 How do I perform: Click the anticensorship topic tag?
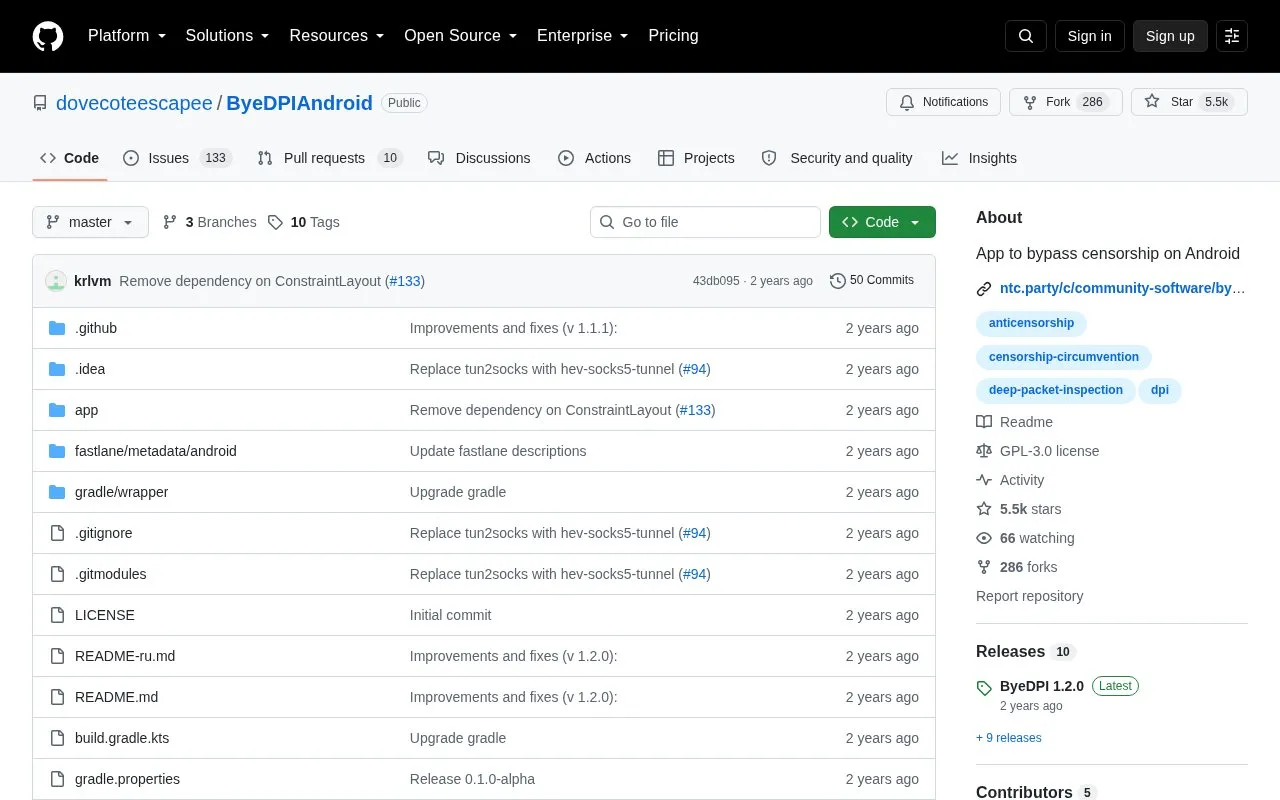coord(1031,323)
